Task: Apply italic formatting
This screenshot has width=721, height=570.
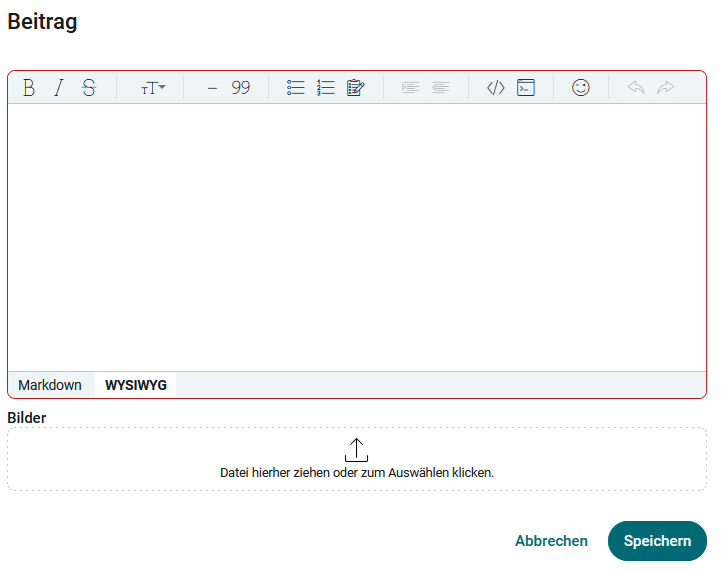Action: pos(58,88)
